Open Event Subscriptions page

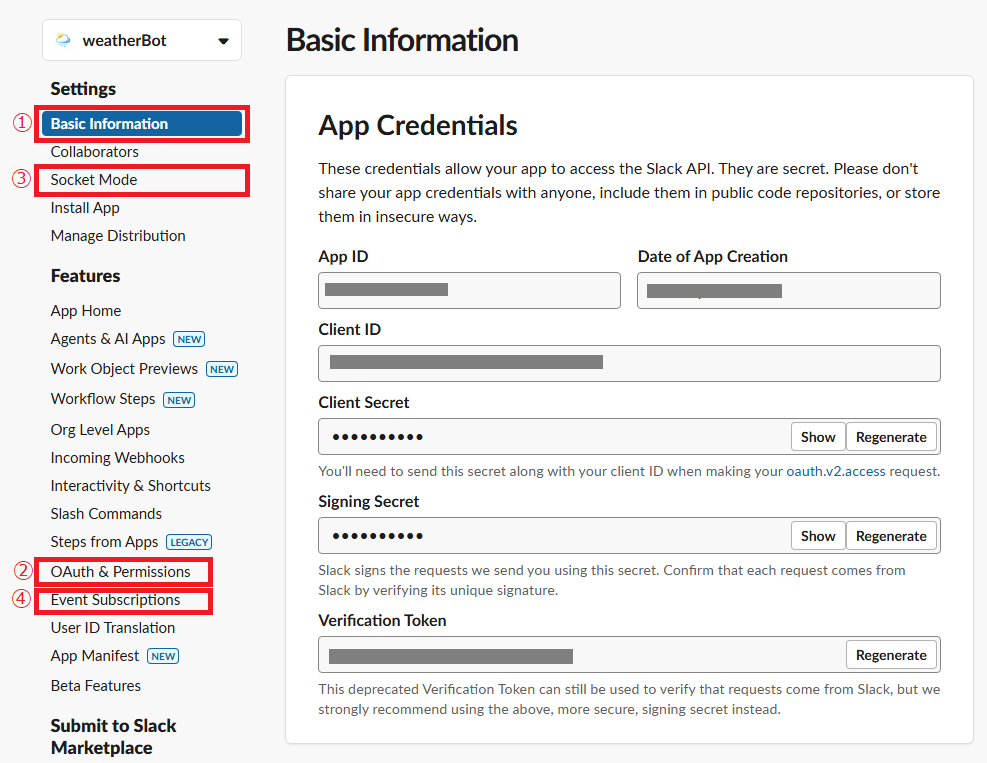(115, 600)
